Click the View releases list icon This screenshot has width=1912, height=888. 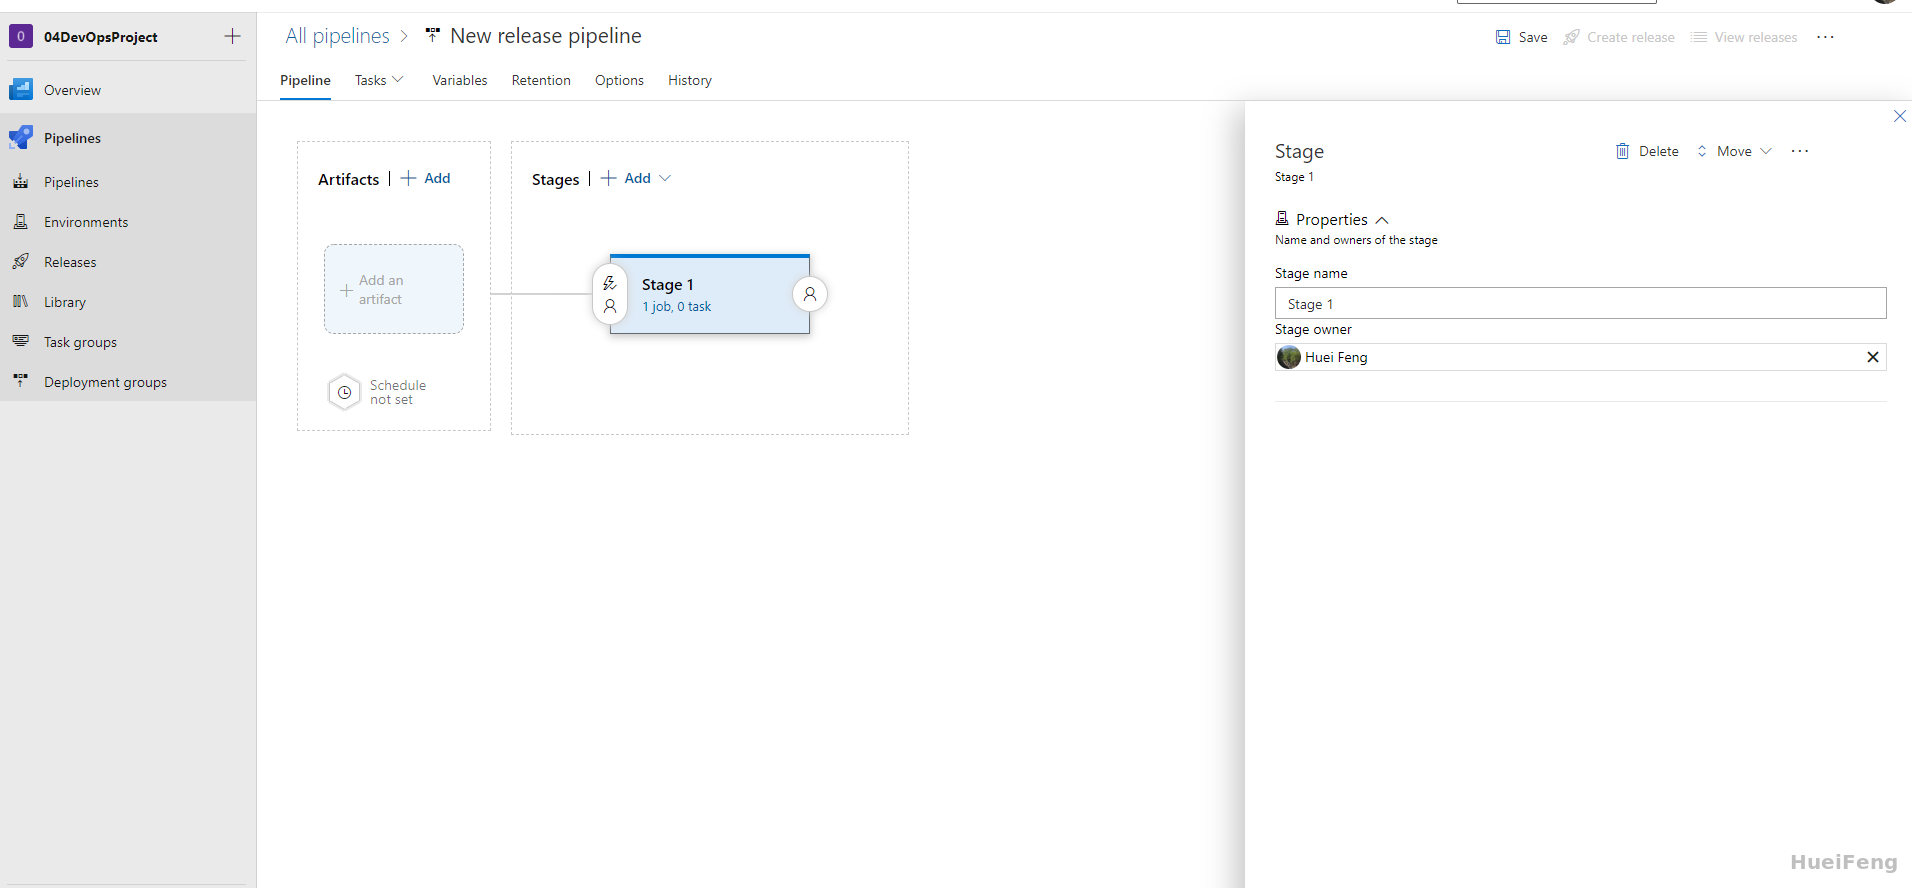[x=1699, y=37]
